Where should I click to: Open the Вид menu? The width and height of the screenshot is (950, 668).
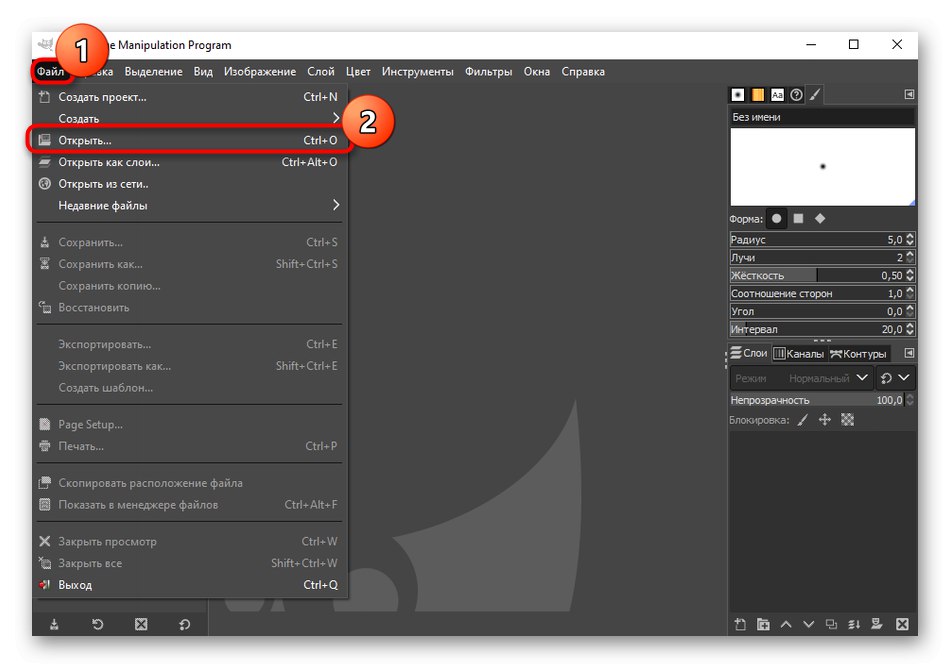(203, 71)
